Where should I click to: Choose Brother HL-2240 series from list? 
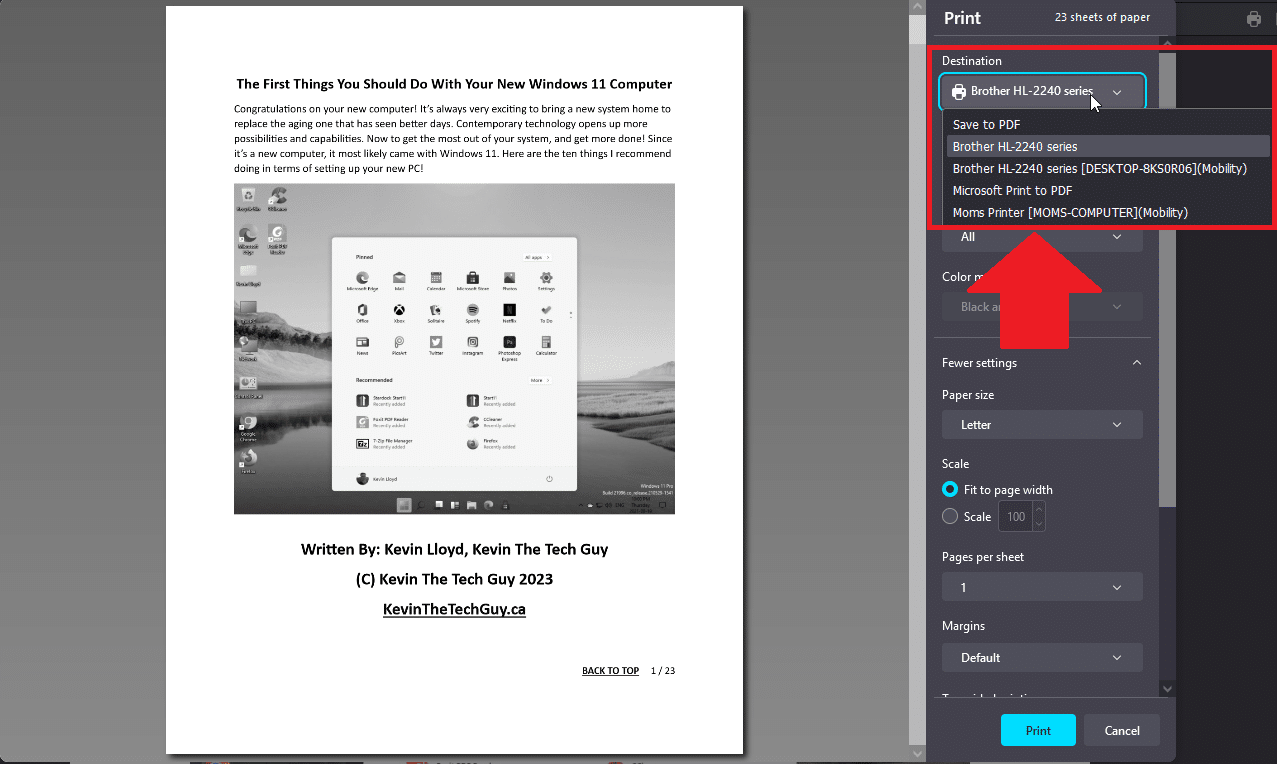[1108, 147]
